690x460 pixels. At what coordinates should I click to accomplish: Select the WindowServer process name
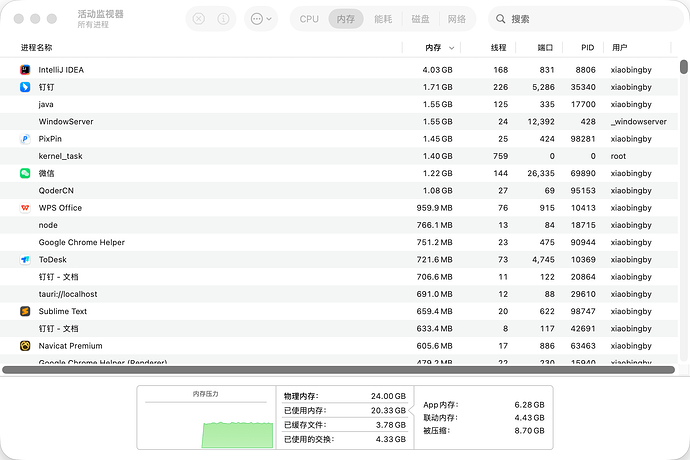point(66,121)
